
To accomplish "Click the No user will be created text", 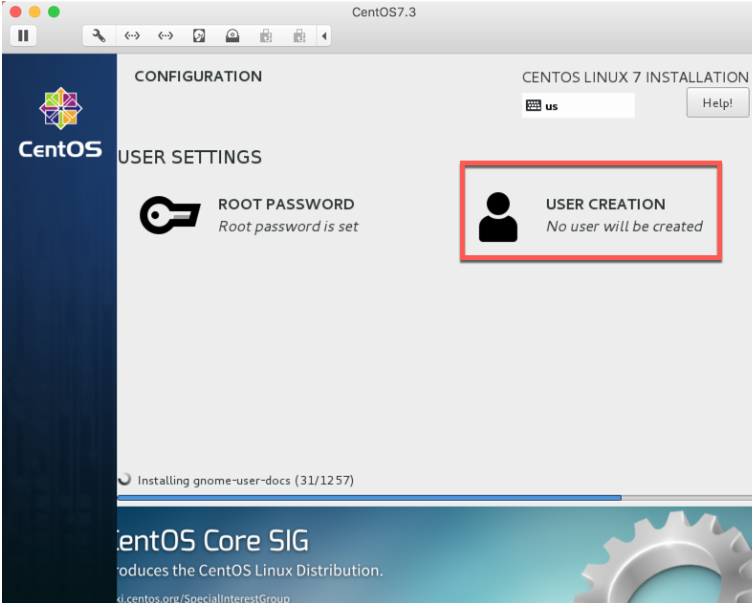I will [624, 226].
